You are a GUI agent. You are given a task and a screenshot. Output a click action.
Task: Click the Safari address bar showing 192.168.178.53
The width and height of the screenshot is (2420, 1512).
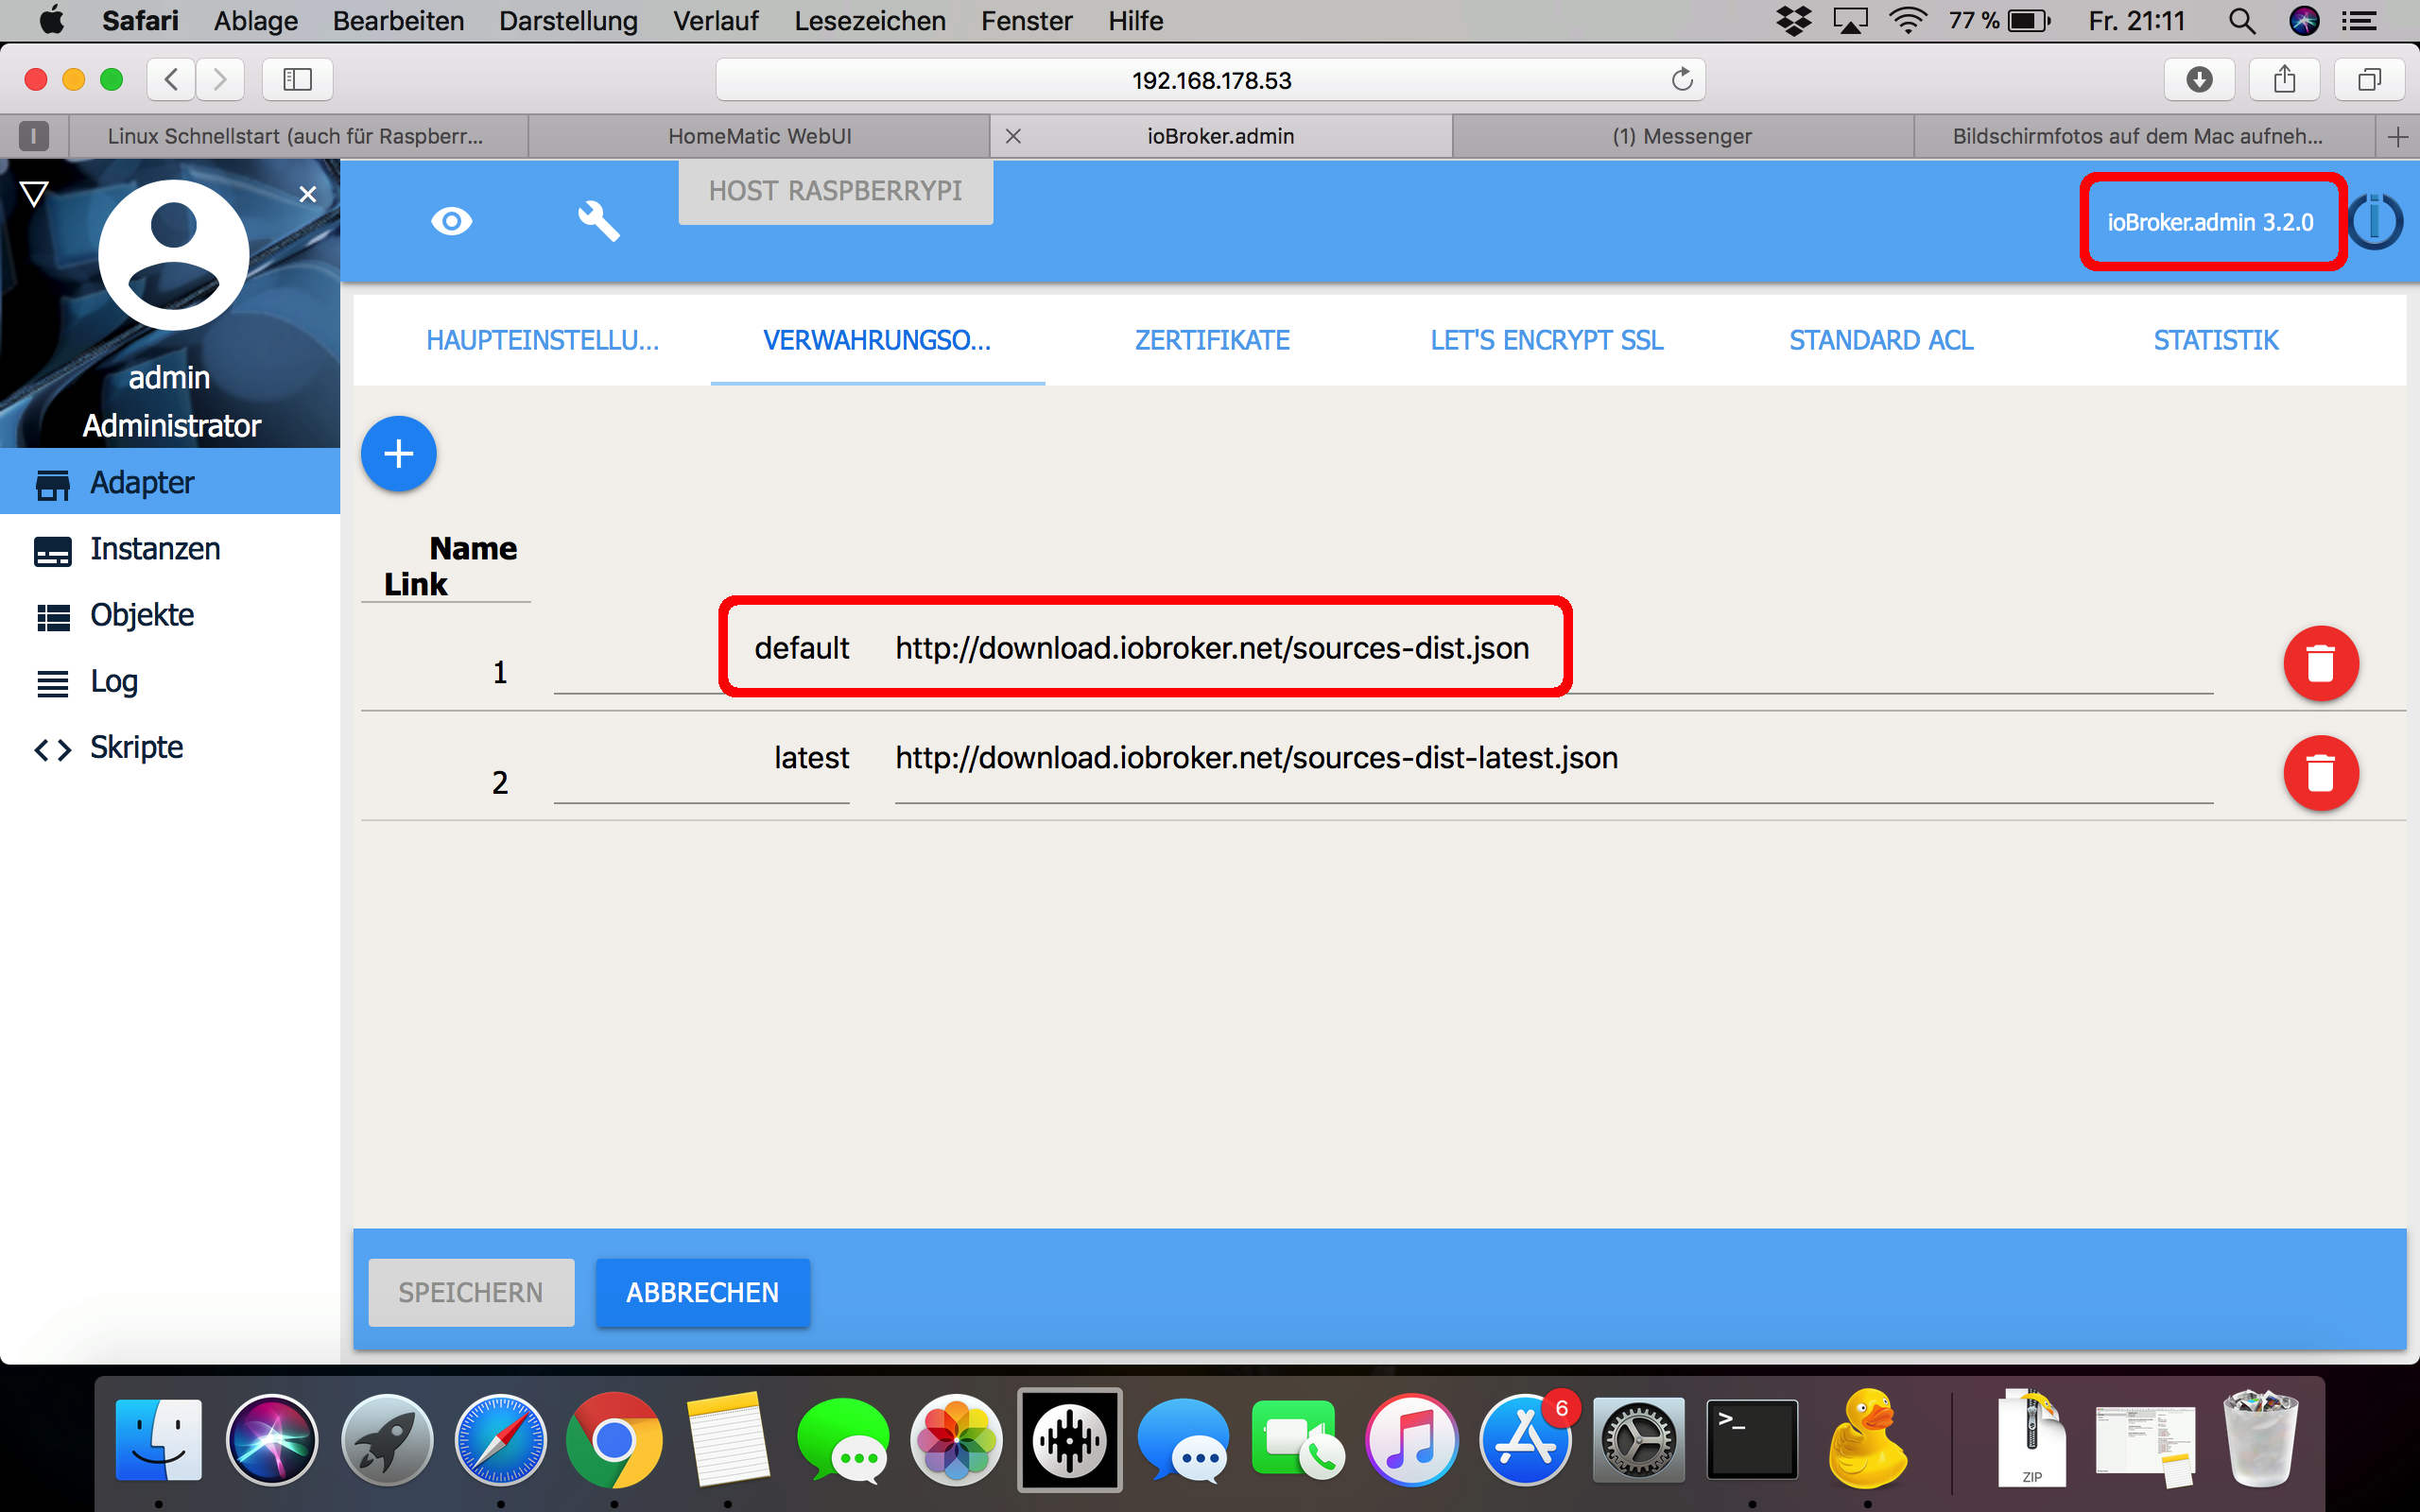point(1210,79)
